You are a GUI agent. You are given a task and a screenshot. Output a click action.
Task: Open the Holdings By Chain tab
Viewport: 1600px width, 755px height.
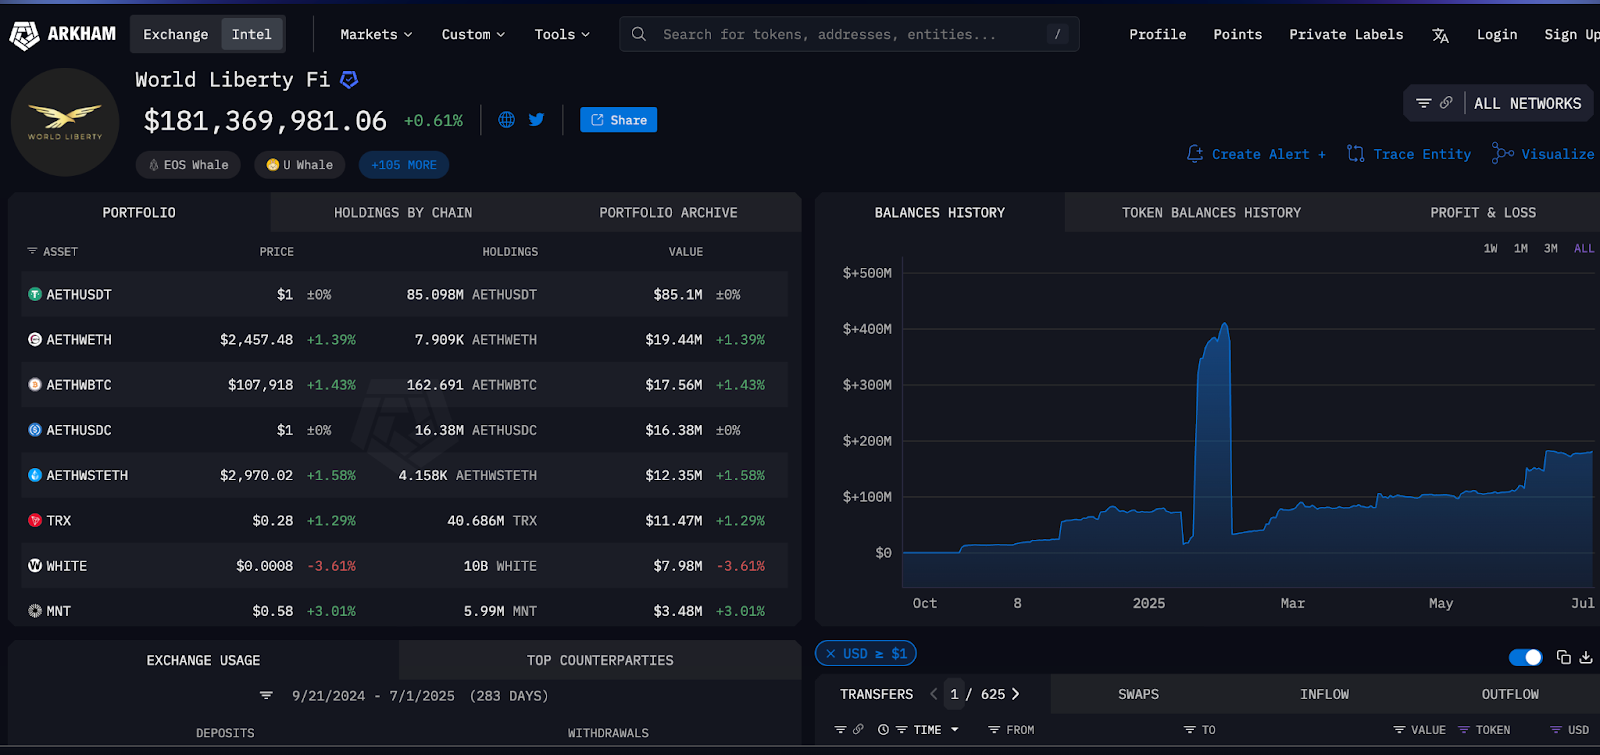[x=403, y=213]
